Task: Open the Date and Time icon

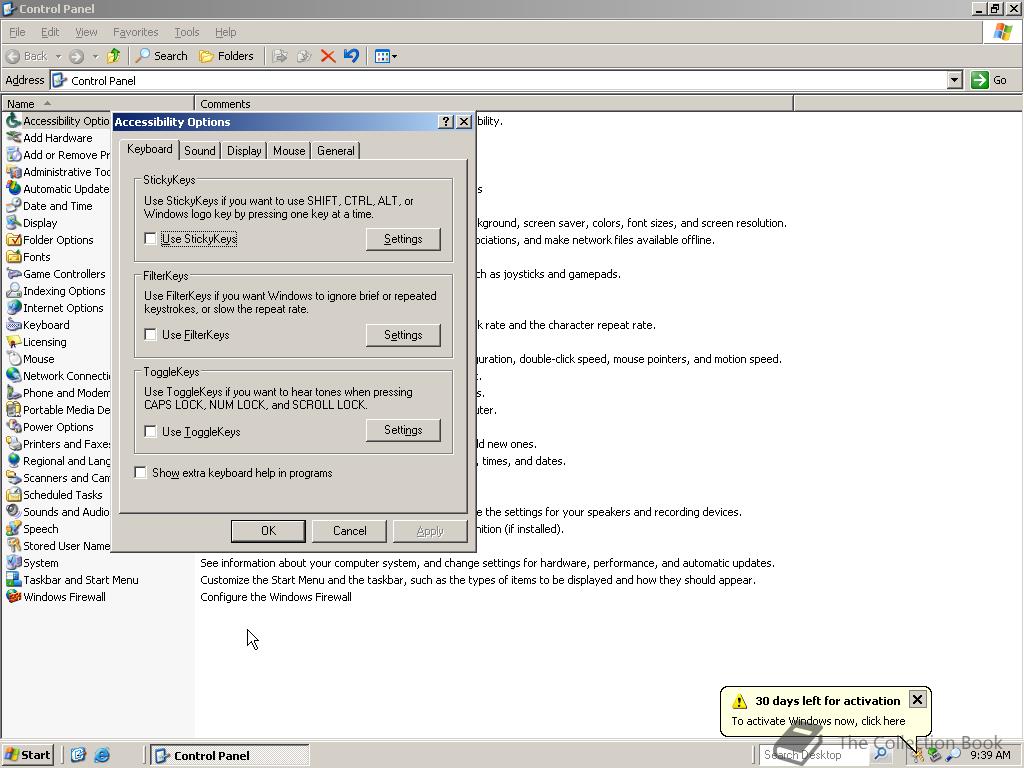Action: [14, 206]
